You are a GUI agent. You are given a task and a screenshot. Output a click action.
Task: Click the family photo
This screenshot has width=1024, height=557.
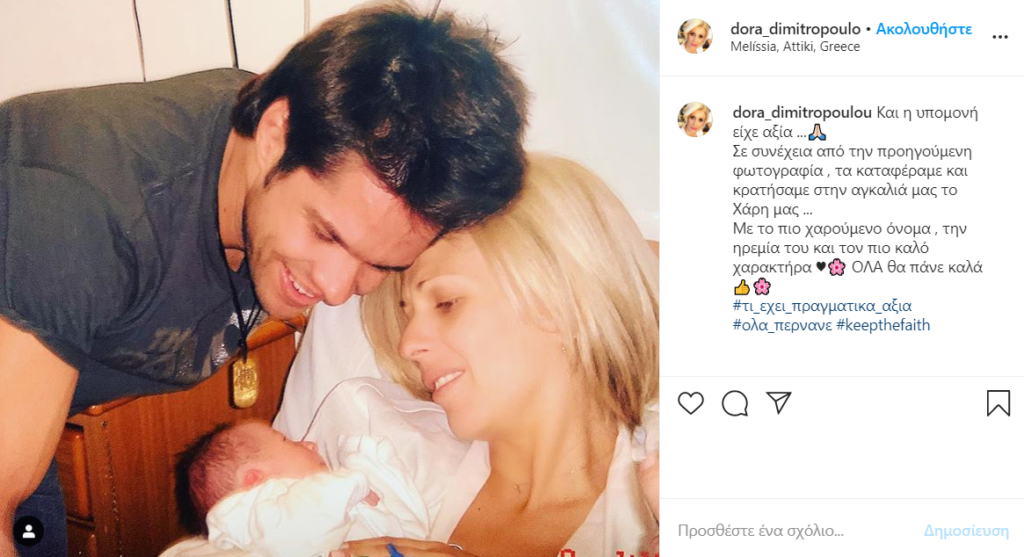(x=329, y=278)
